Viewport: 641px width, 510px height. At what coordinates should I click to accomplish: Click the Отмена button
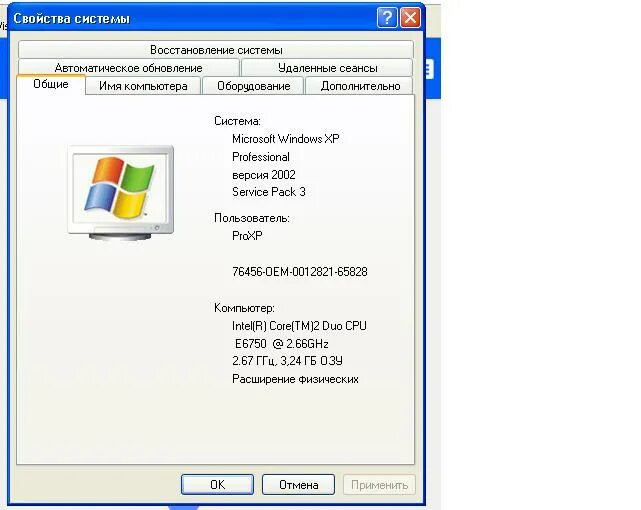(x=298, y=484)
